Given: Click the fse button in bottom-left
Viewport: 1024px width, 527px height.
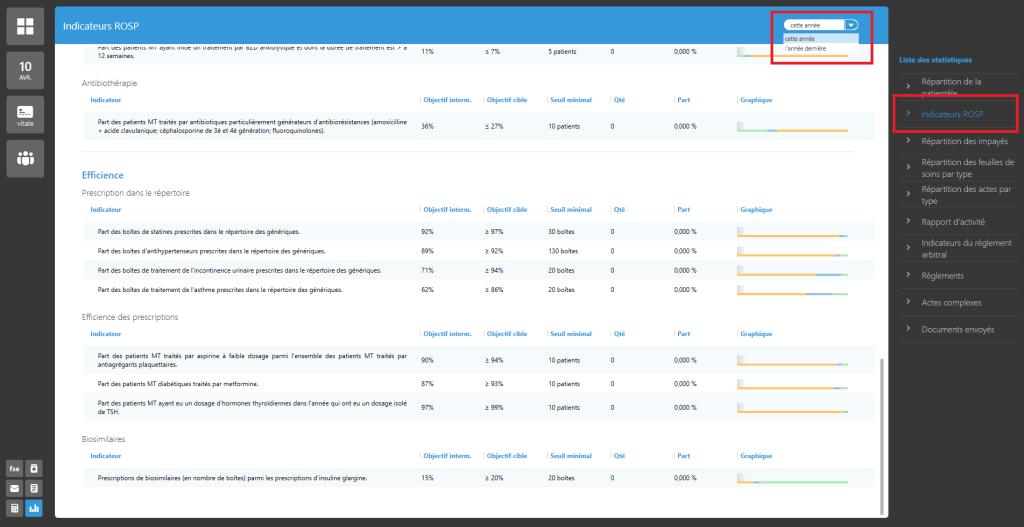Looking at the screenshot, I should click(15, 468).
